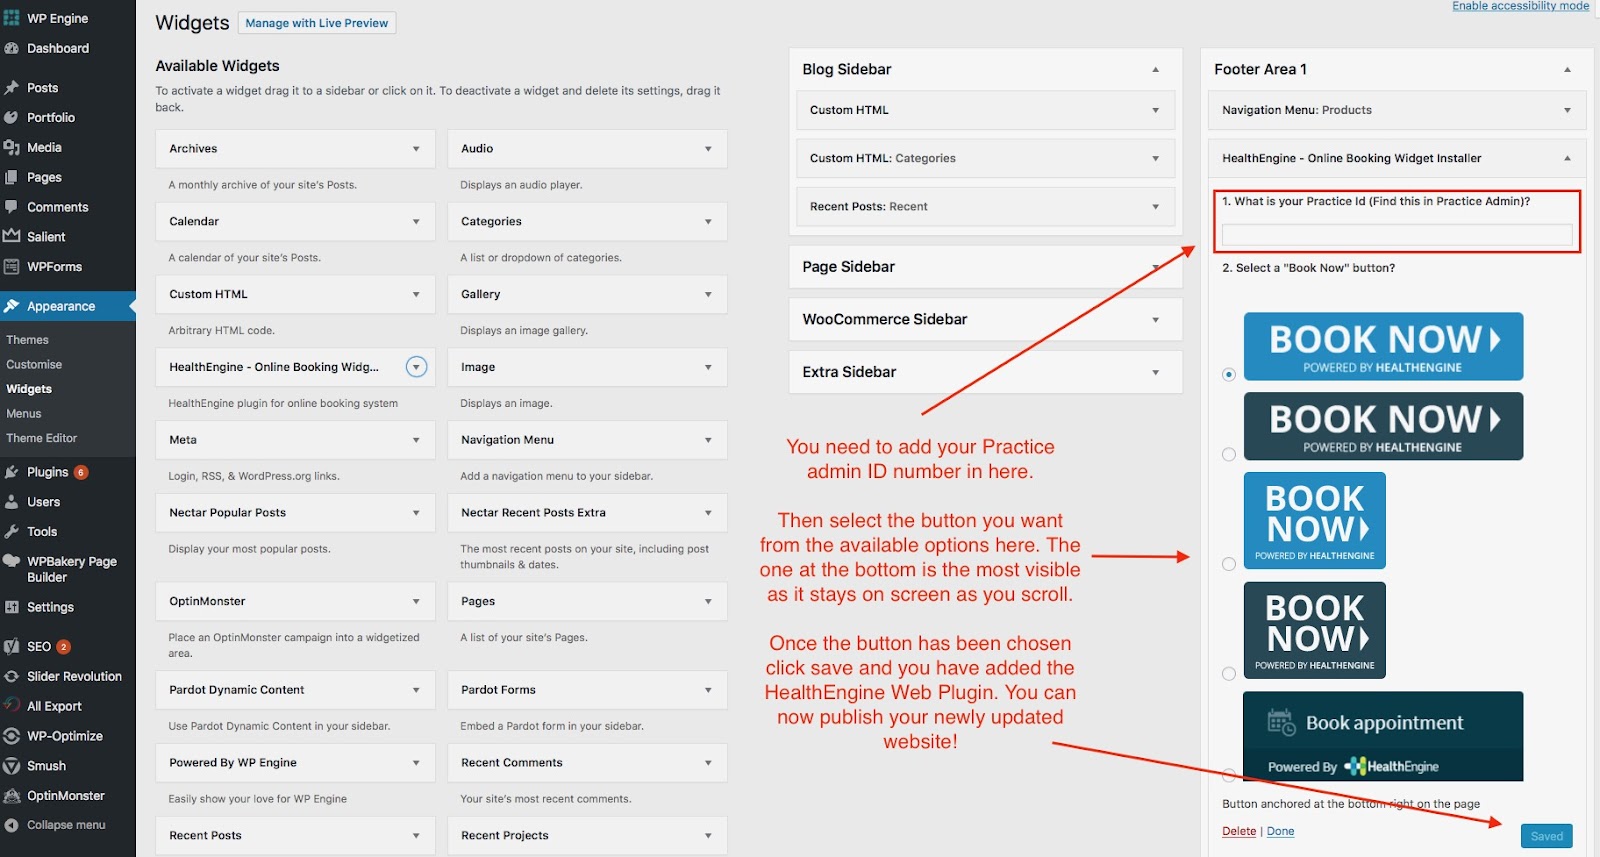Image resolution: width=1600 pixels, height=857 pixels.
Task: Expand the Navigation Menu available widget
Action: pos(708,440)
